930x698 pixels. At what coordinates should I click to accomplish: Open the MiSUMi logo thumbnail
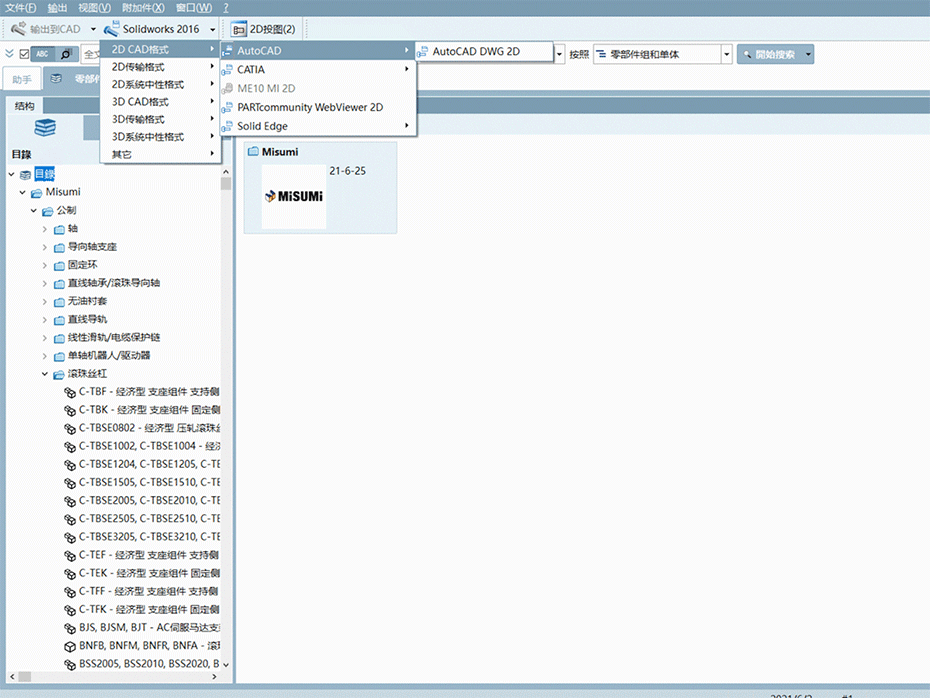tap(294, 196)
